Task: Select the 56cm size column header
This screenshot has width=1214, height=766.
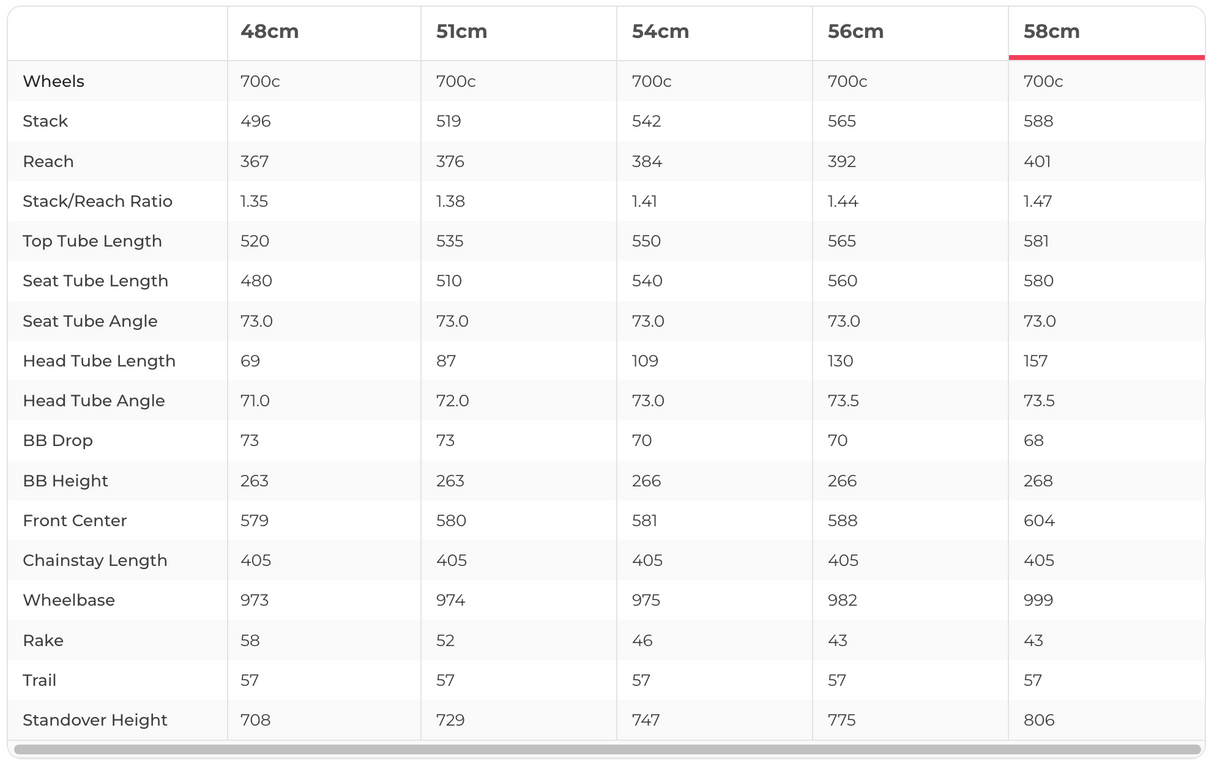Action: pos(855,32)
